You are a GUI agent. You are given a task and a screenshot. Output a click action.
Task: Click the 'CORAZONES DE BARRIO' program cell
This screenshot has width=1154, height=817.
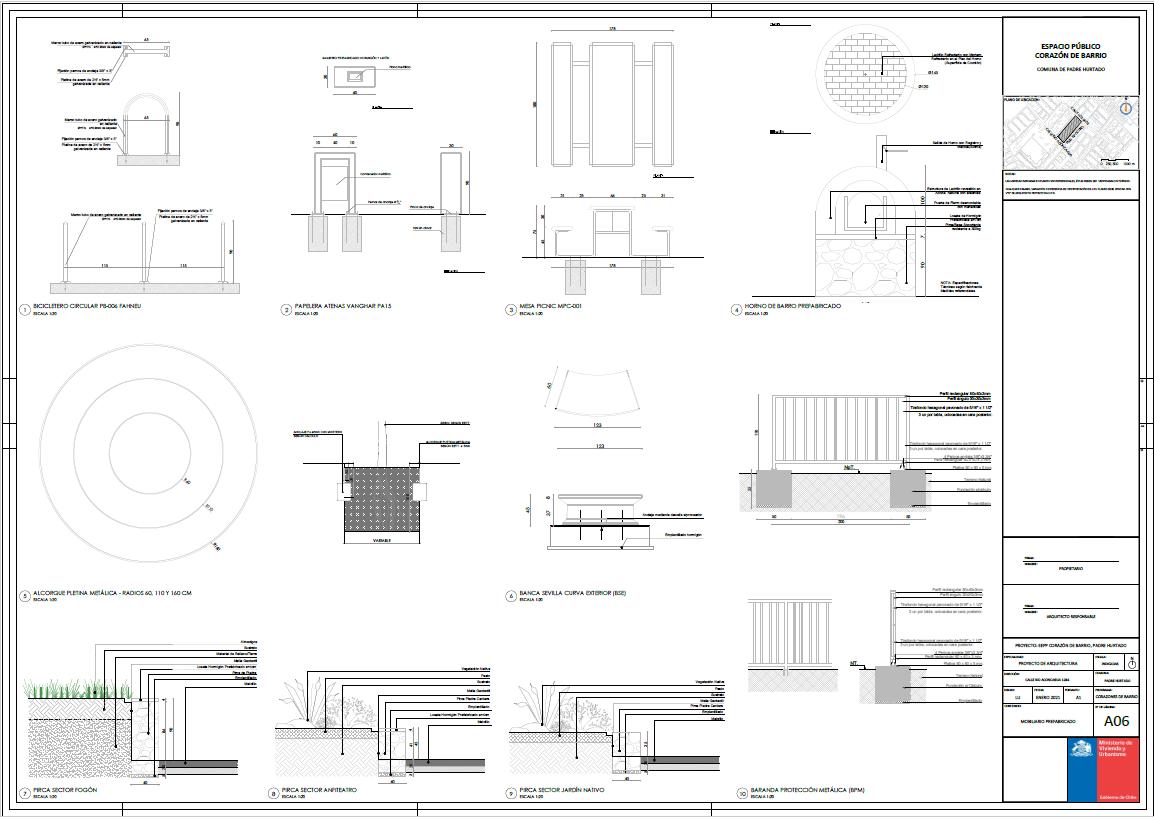click(x=1116, y=696)
